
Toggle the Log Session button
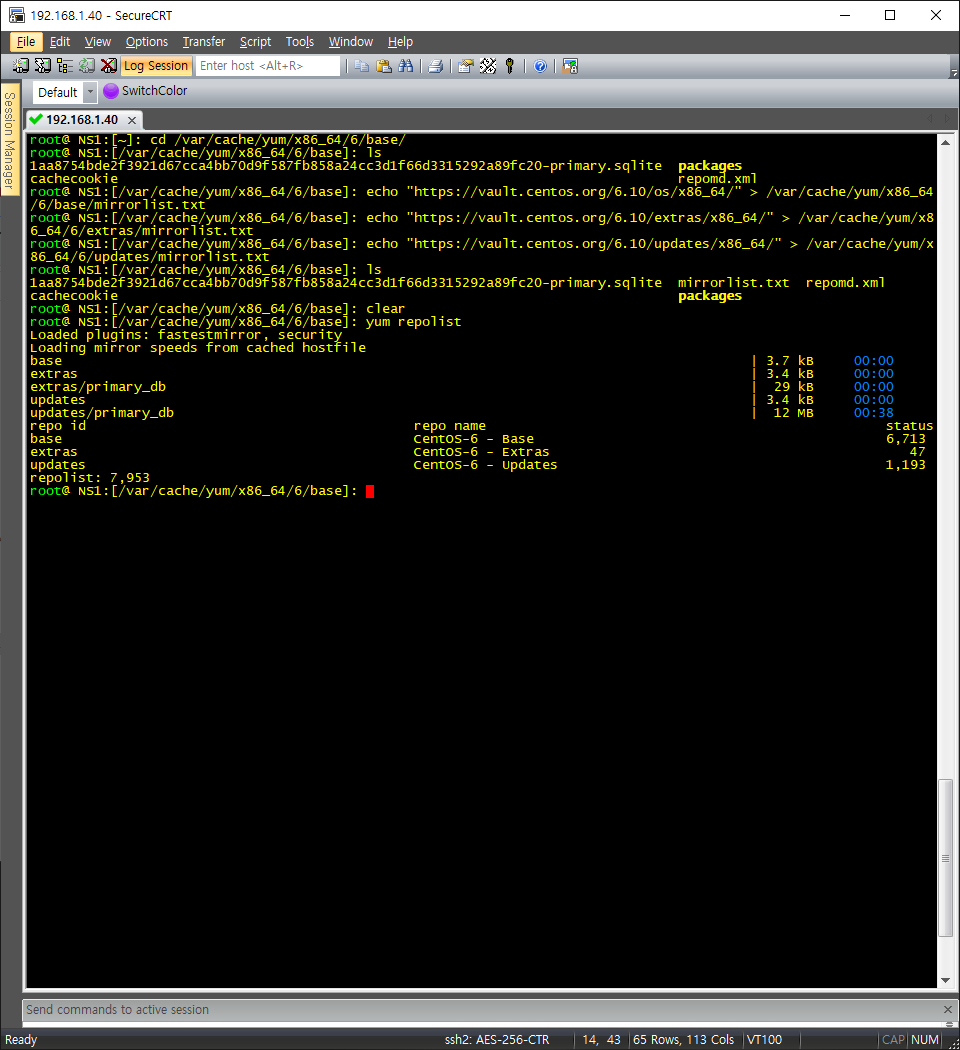click(x=156, y=66)
